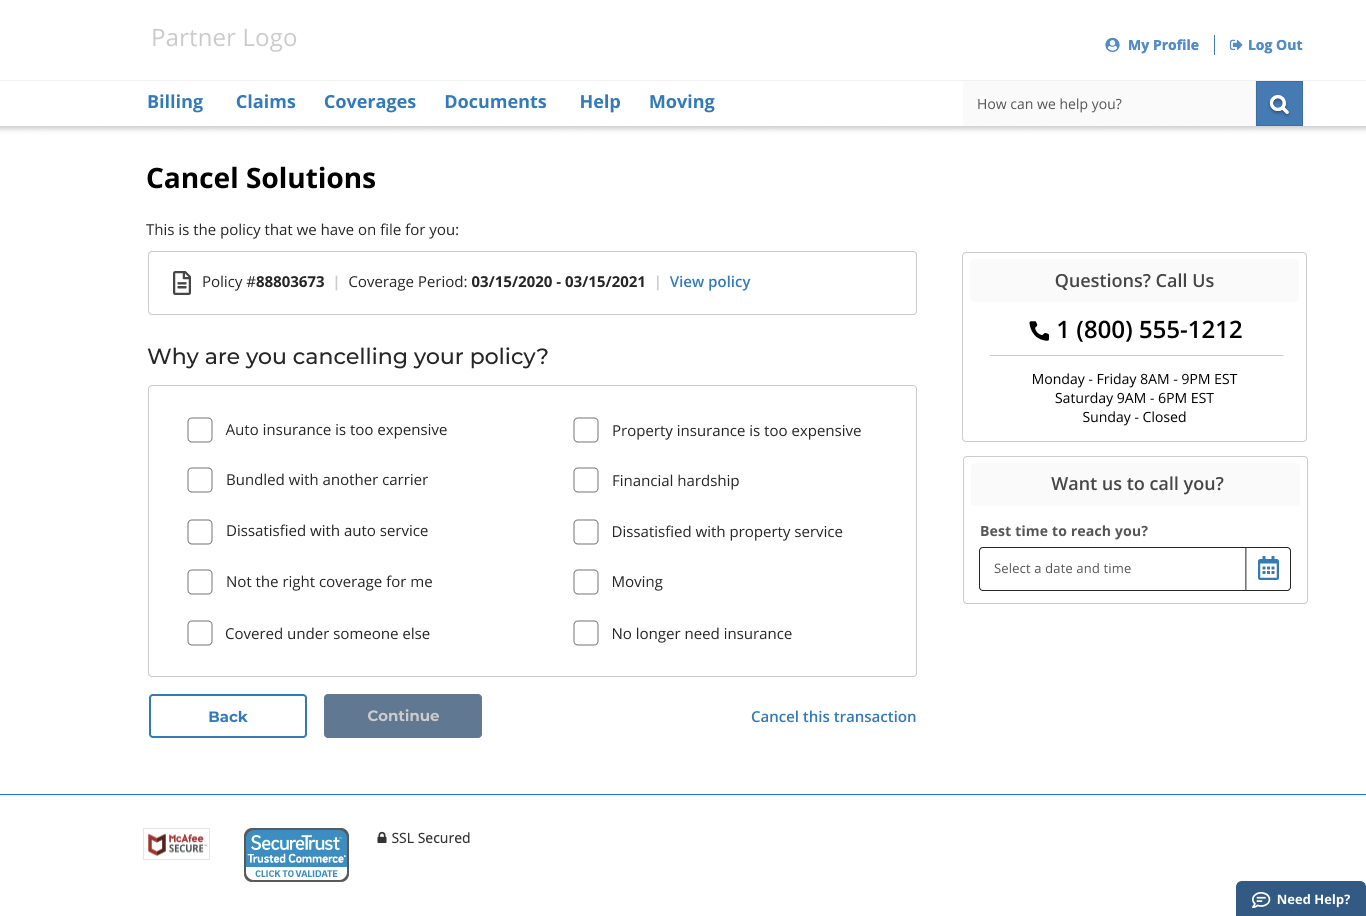
Task: Open the calendar date picker icon
Action: click(1268, 568)
